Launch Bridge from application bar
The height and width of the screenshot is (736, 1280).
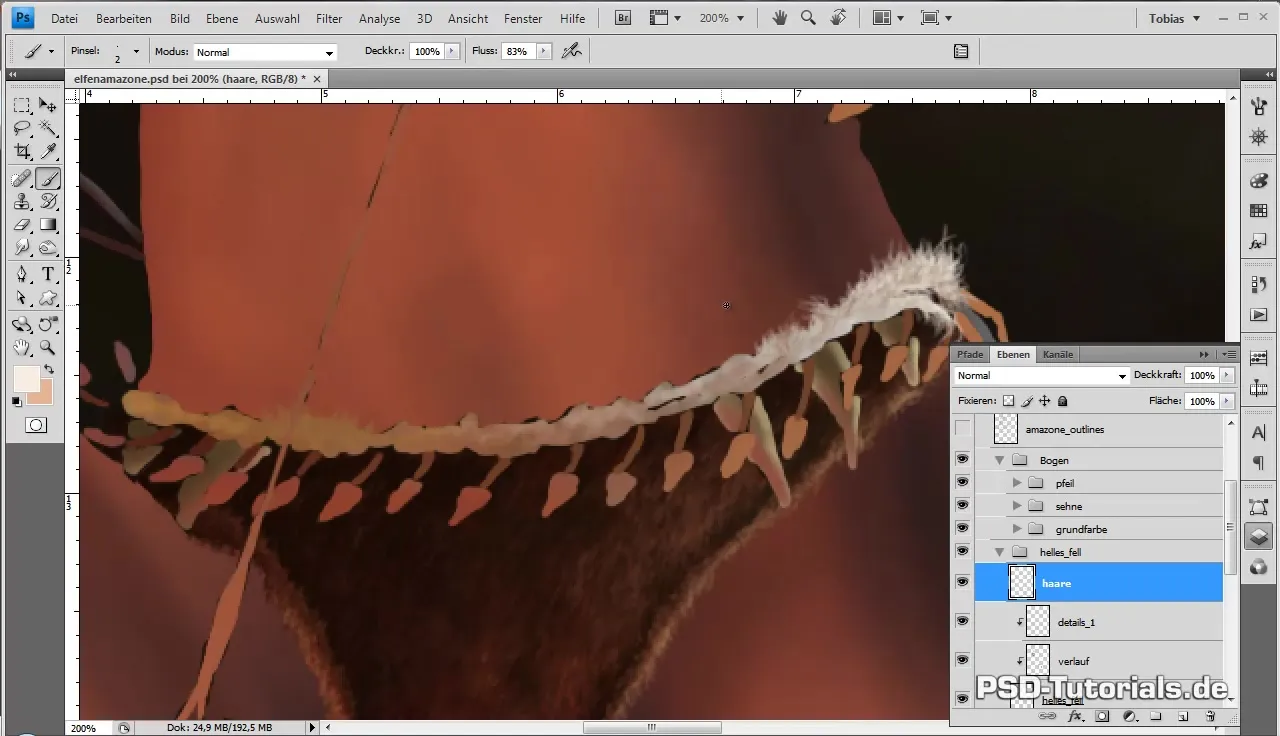[x=622, y=18]
